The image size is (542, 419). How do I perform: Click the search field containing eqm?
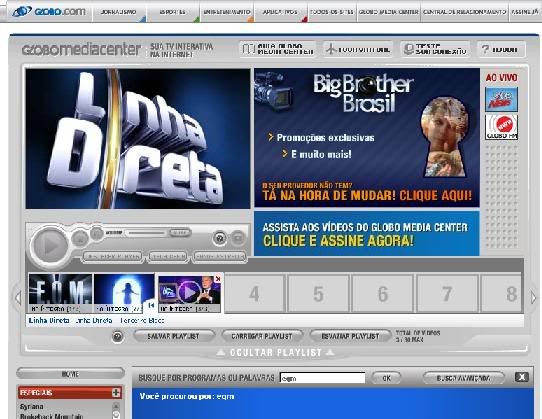point(323,378)
